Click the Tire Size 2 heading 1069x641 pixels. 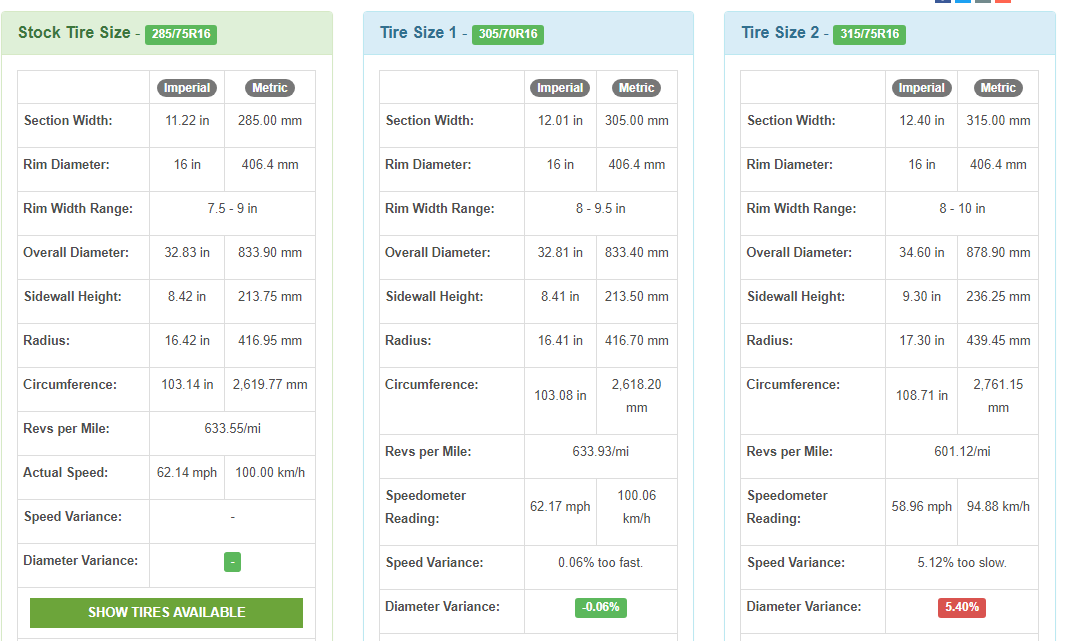[779, 33]
